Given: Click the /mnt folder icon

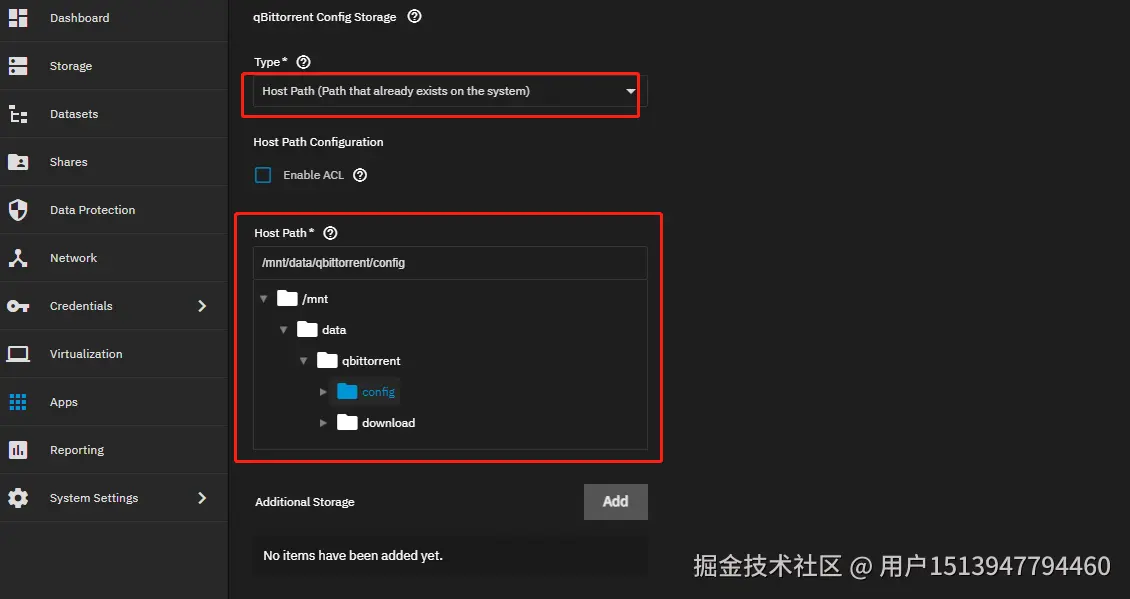Looking at the screenshot, I should [x=288, y=298].
